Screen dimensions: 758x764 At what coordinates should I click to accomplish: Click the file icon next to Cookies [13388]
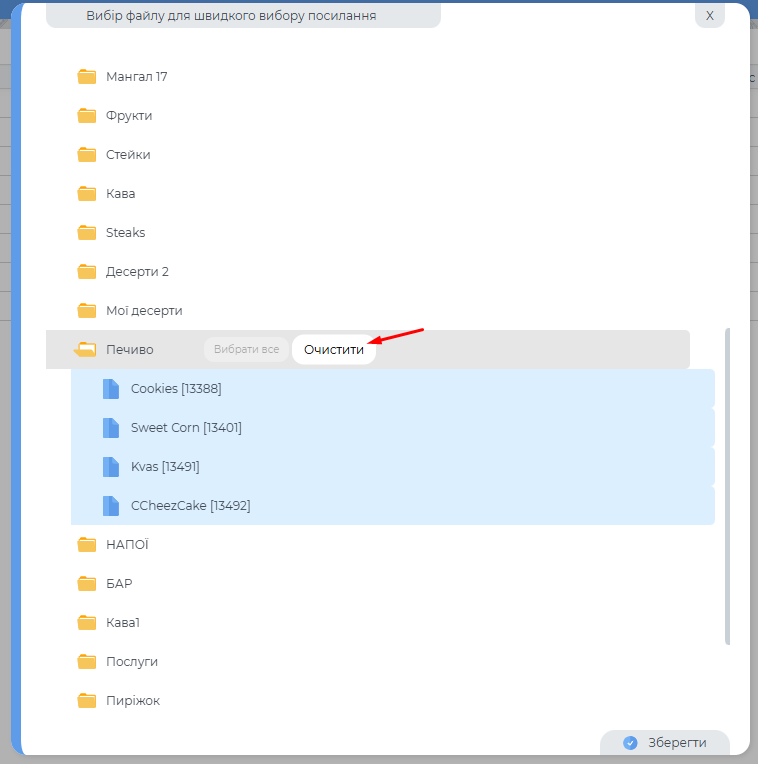(x=111, y=389)
